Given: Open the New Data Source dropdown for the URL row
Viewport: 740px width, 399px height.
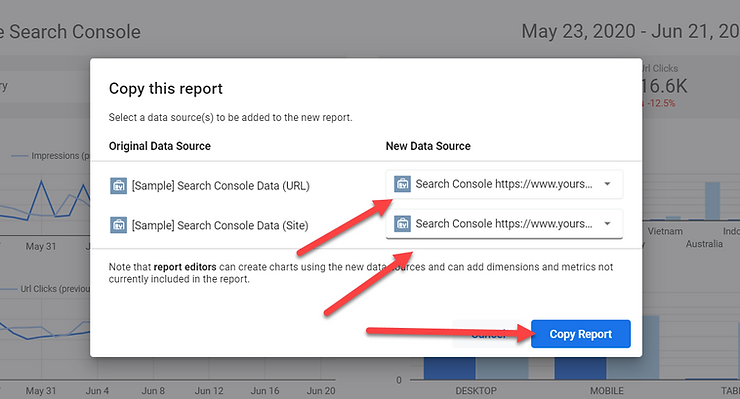Looking at the screenshot, I should pyautogui.click(x=504, y=184).
